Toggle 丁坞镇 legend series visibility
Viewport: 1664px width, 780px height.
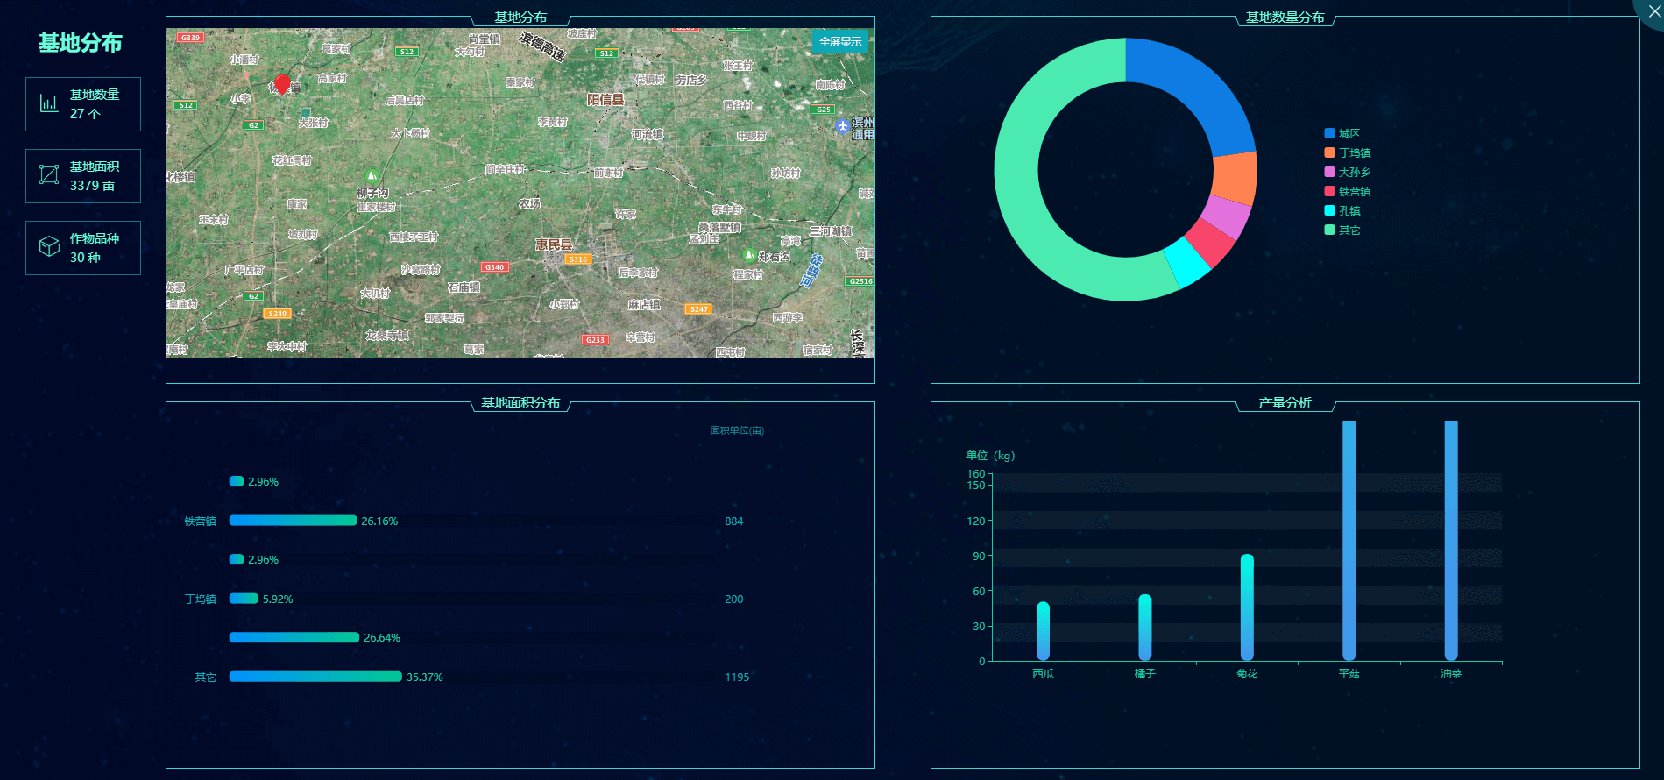pyautogui.click(x=1347, y=153)
